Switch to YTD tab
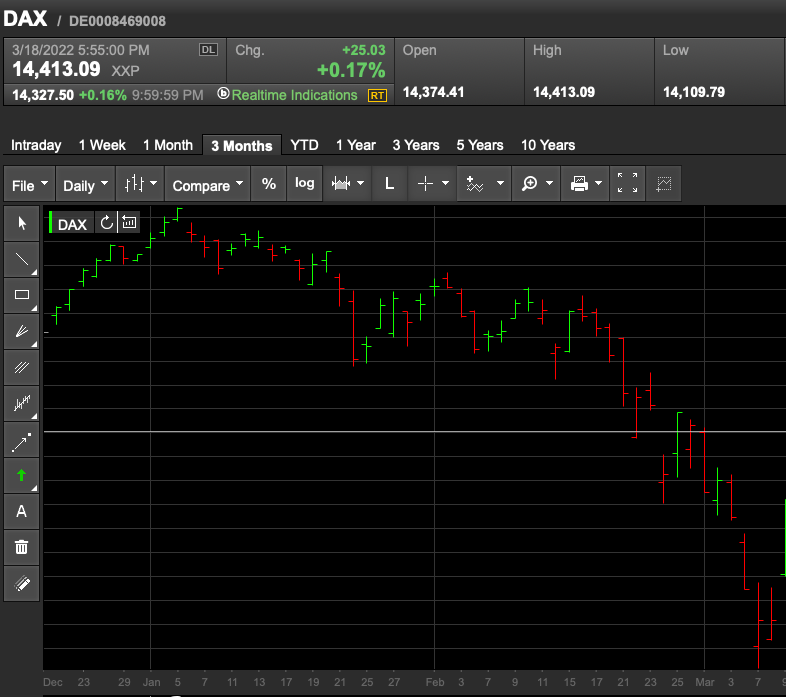 [x=304, y=145]
